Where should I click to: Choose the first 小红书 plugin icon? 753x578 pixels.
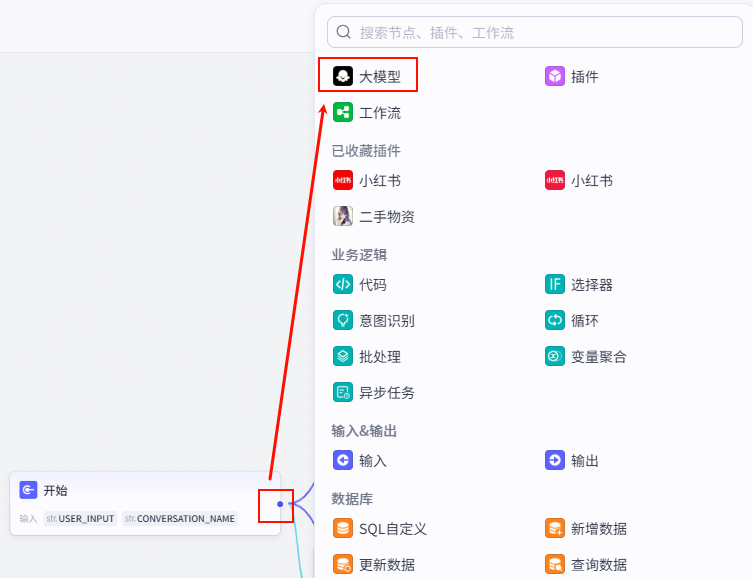[343, 180]
